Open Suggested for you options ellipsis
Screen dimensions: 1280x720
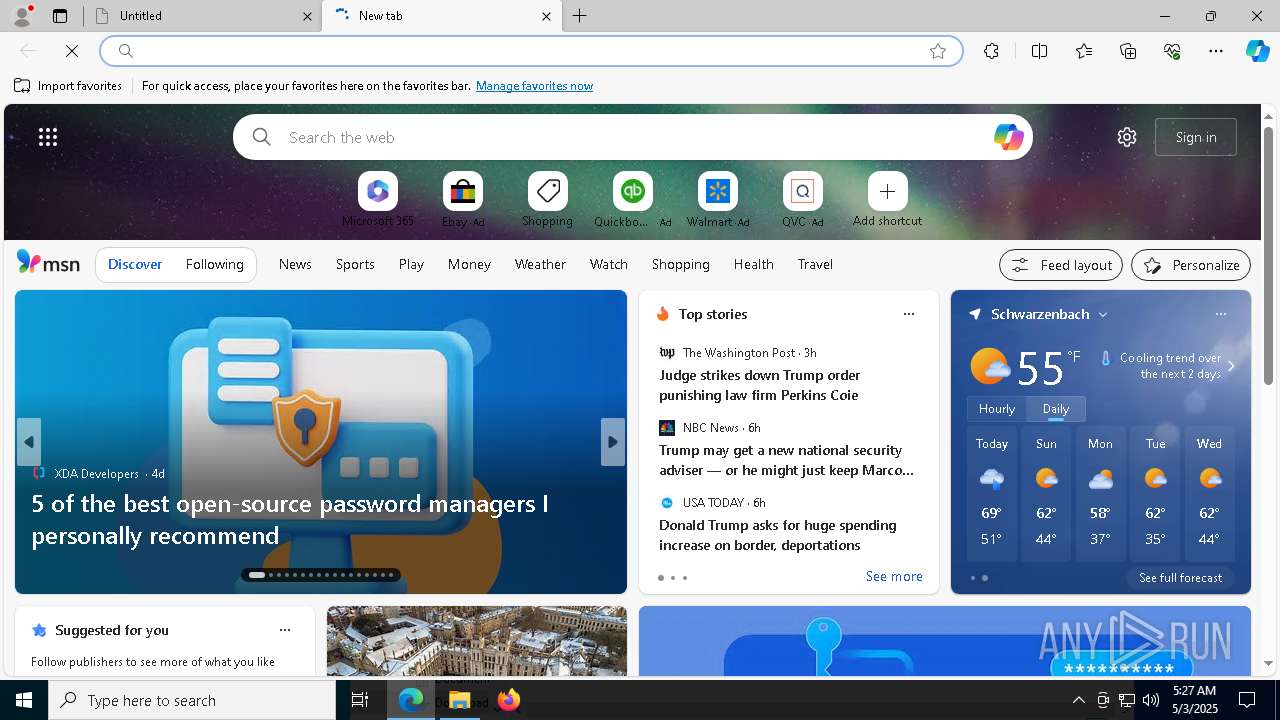click(285, 630)
